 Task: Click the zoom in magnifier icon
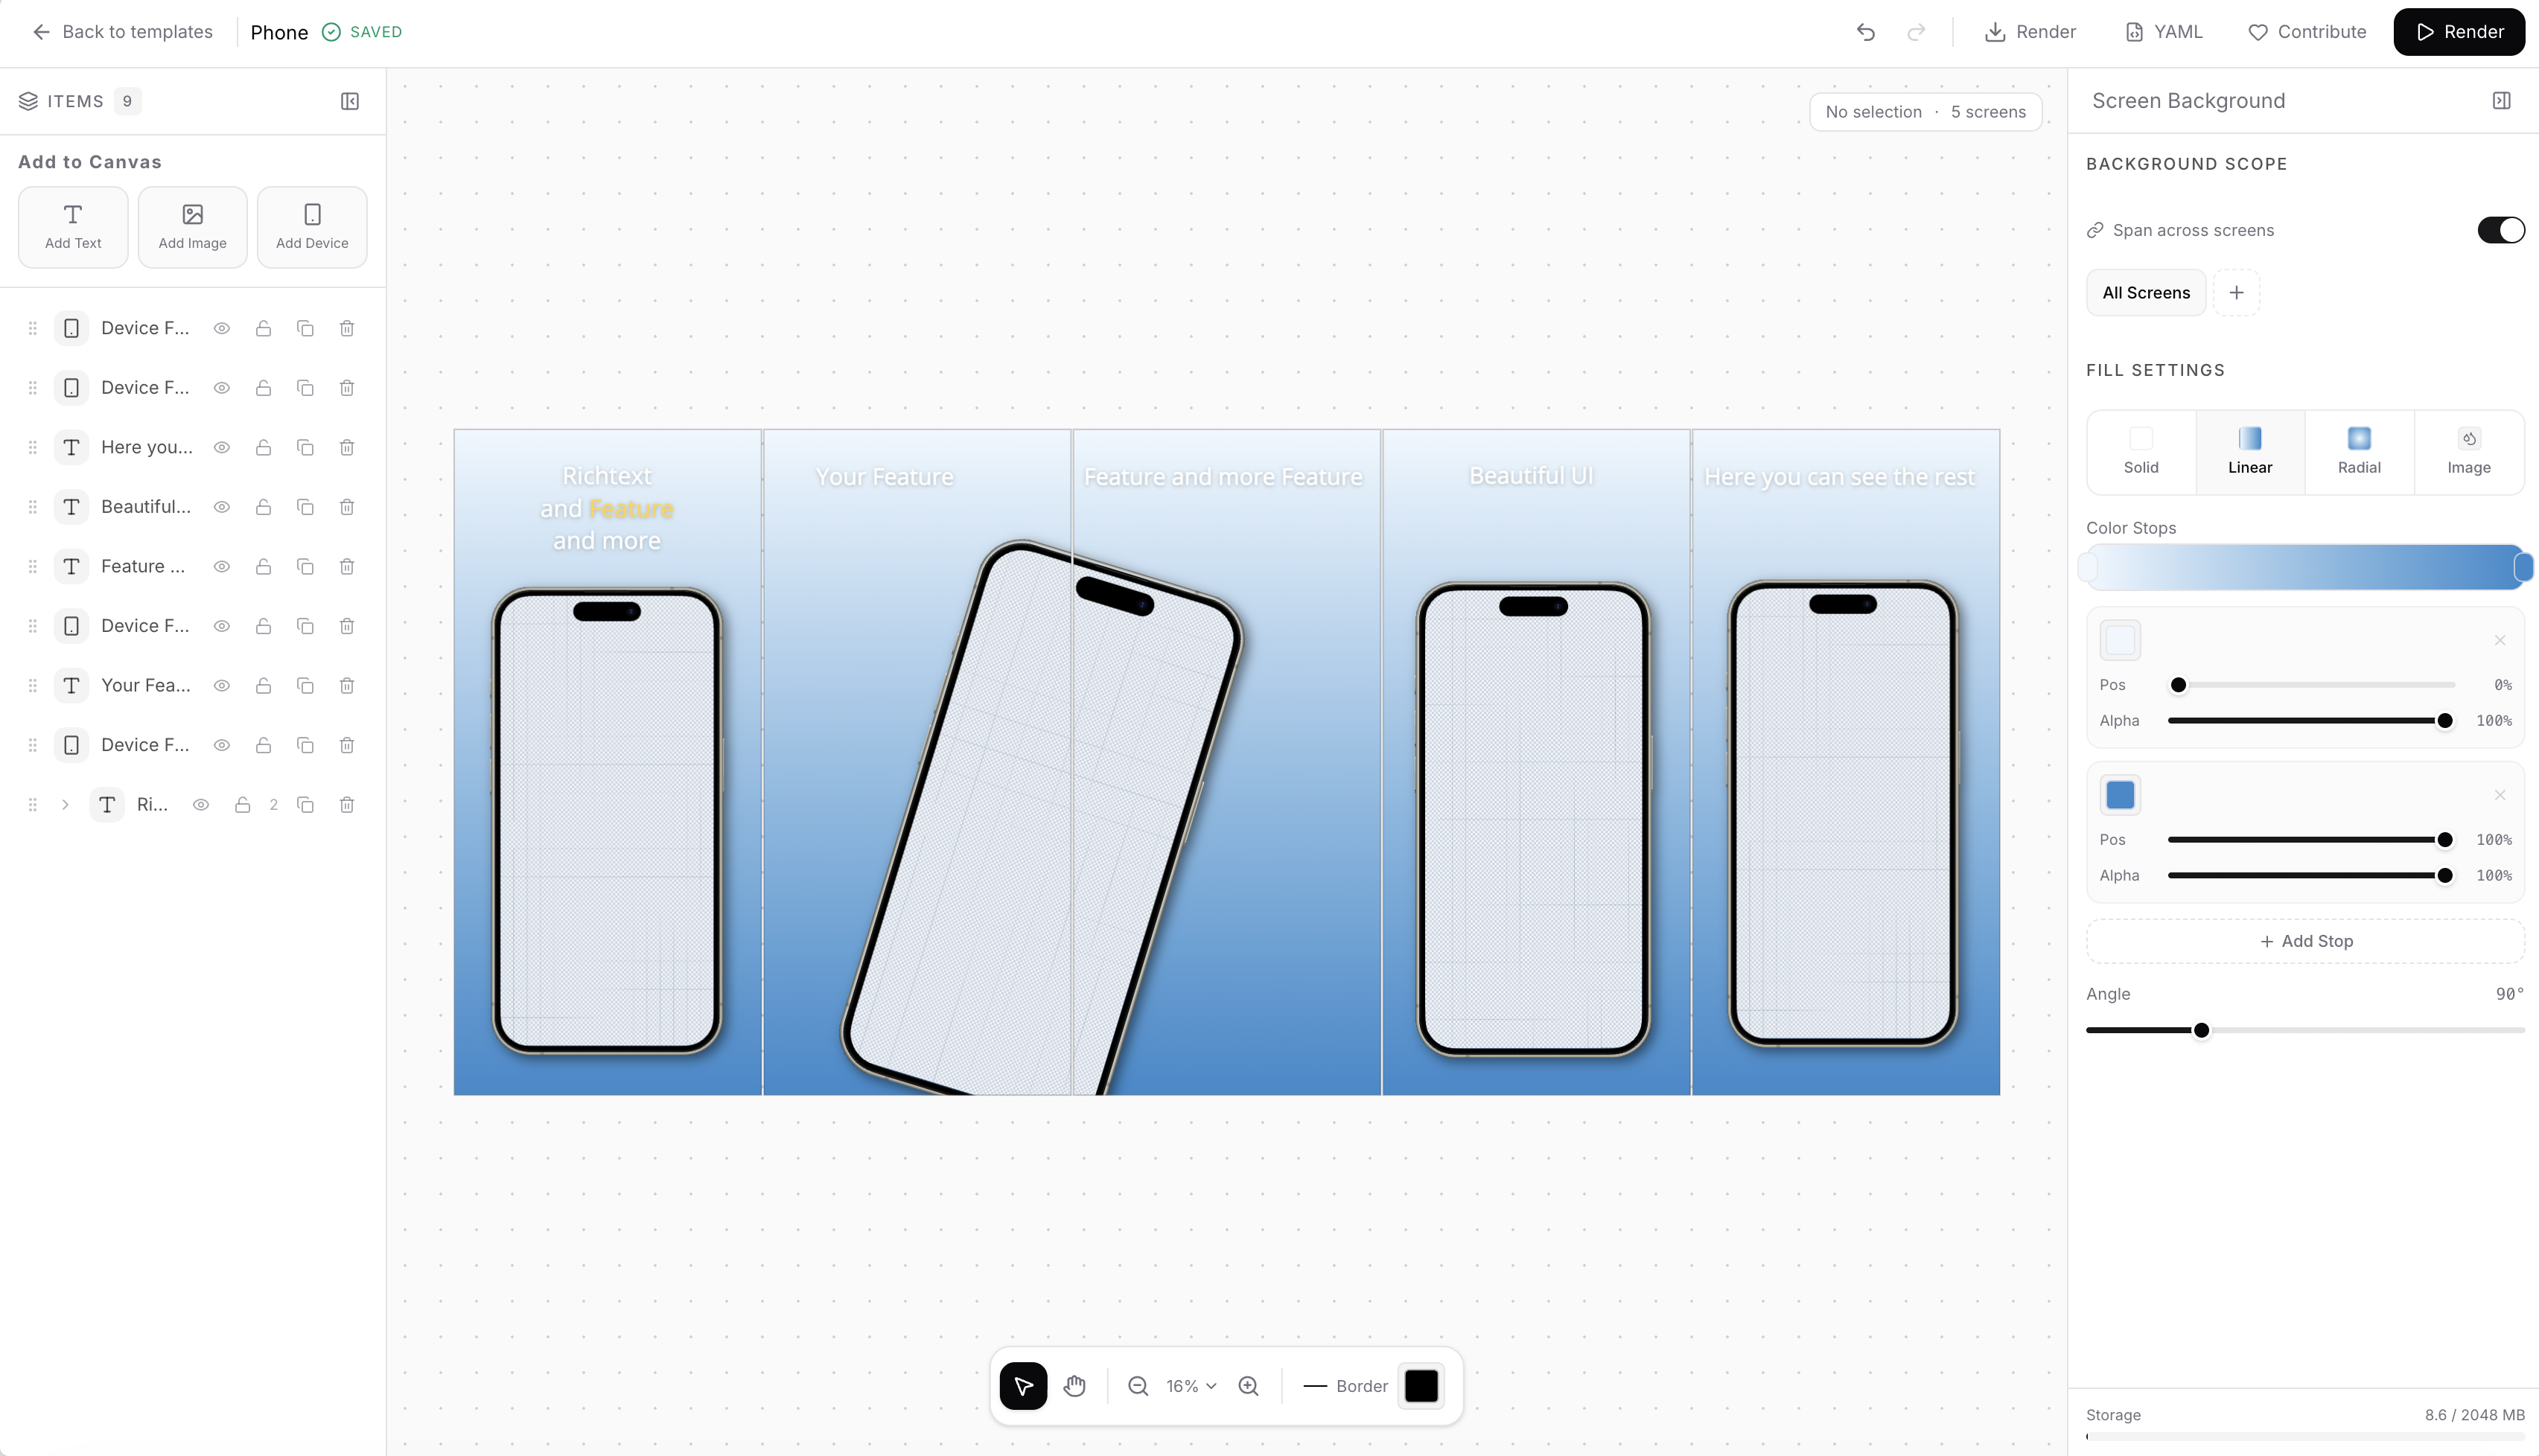tap(1248, 1386)
